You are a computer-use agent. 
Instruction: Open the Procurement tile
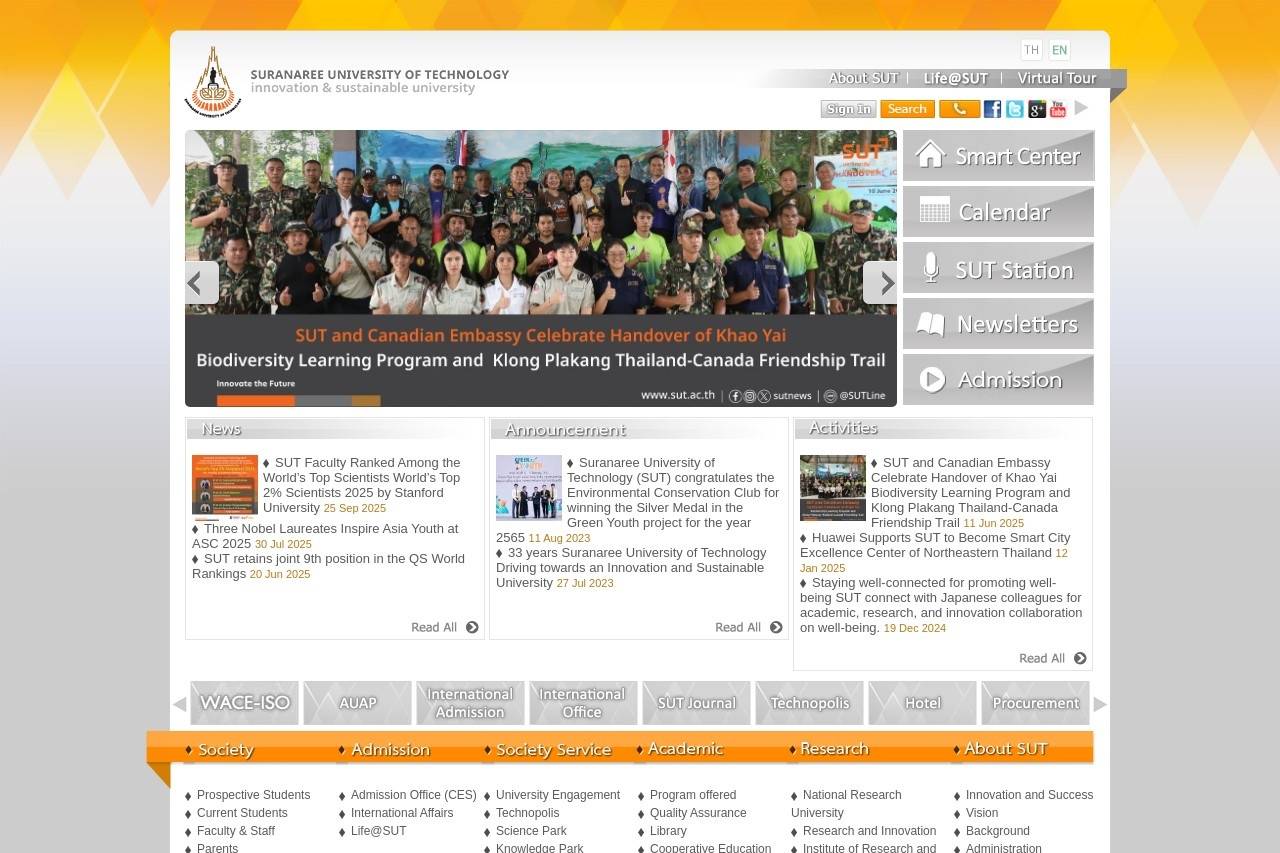click(1035, 703)
